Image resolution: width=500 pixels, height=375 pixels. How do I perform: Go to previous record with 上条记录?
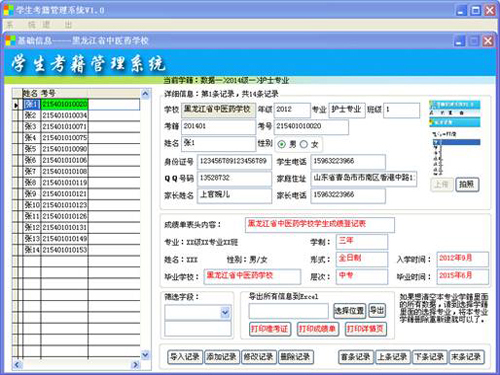tap(393, 357)
